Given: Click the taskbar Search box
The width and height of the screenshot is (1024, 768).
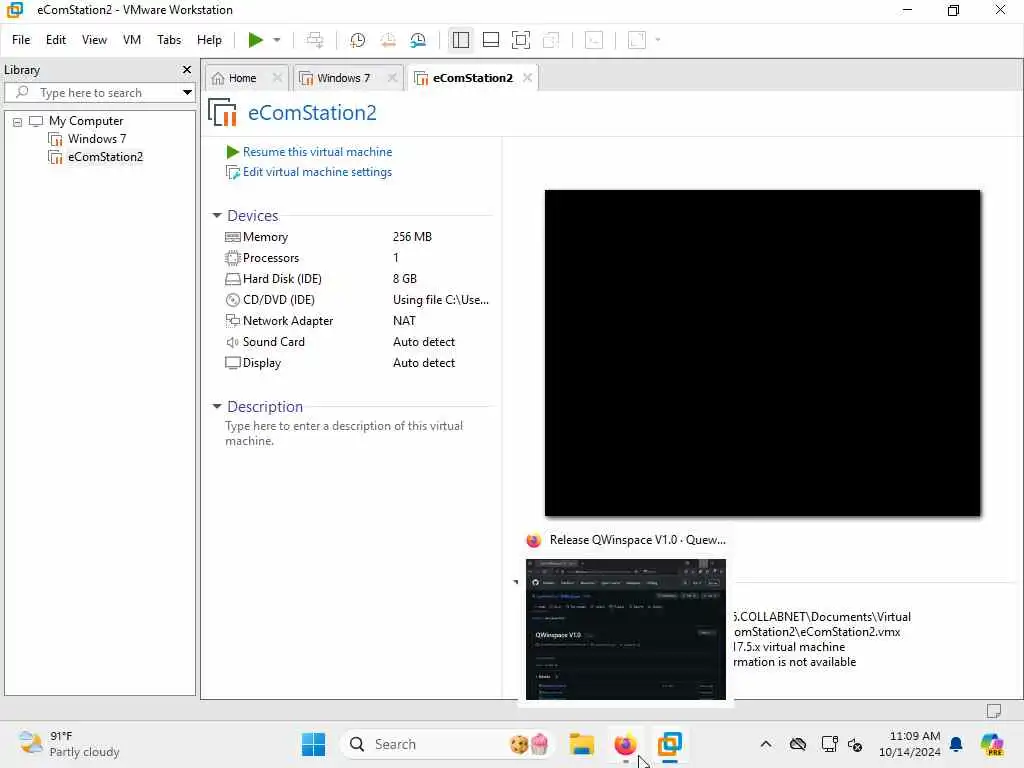Looking at the screenshot, I should click(x=448, y=744).
